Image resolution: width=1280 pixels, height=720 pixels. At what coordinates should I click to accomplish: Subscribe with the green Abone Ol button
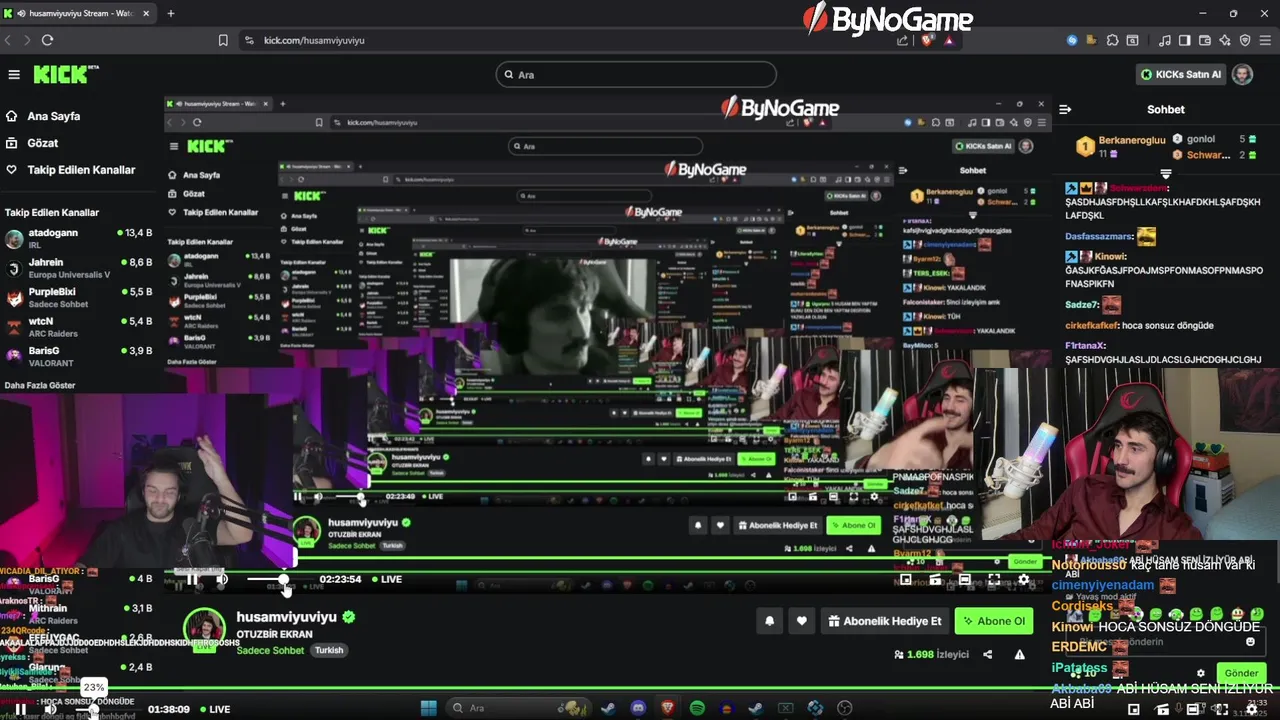993,621
